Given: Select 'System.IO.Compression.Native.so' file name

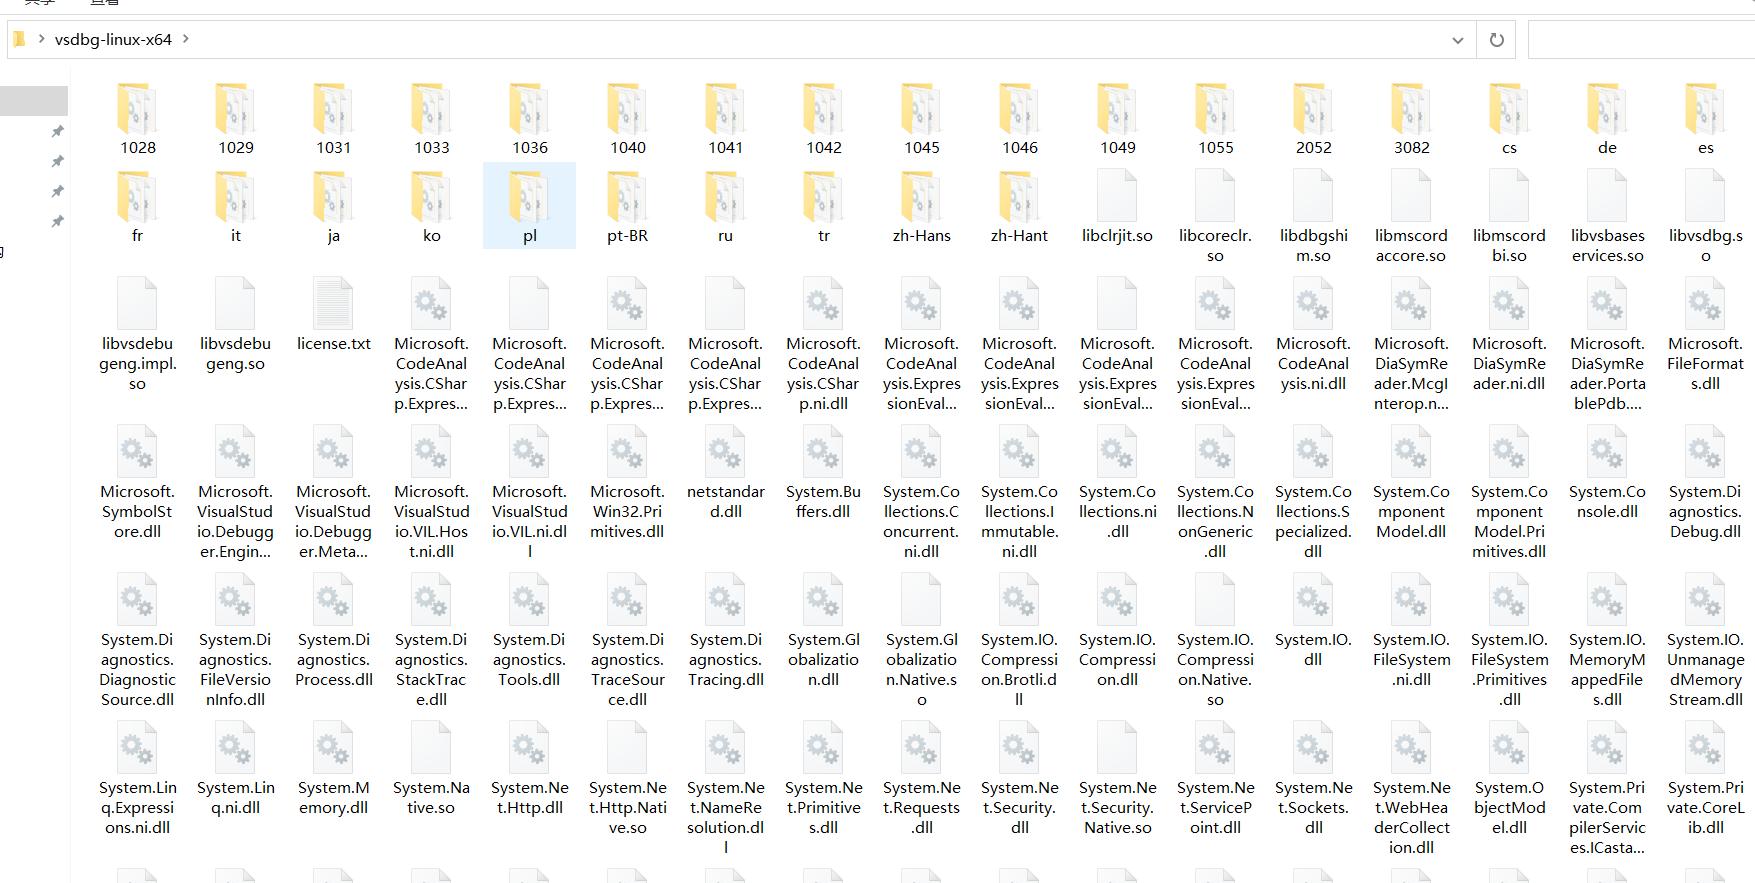Looking at the screenshot, I should click(1215, 670).
